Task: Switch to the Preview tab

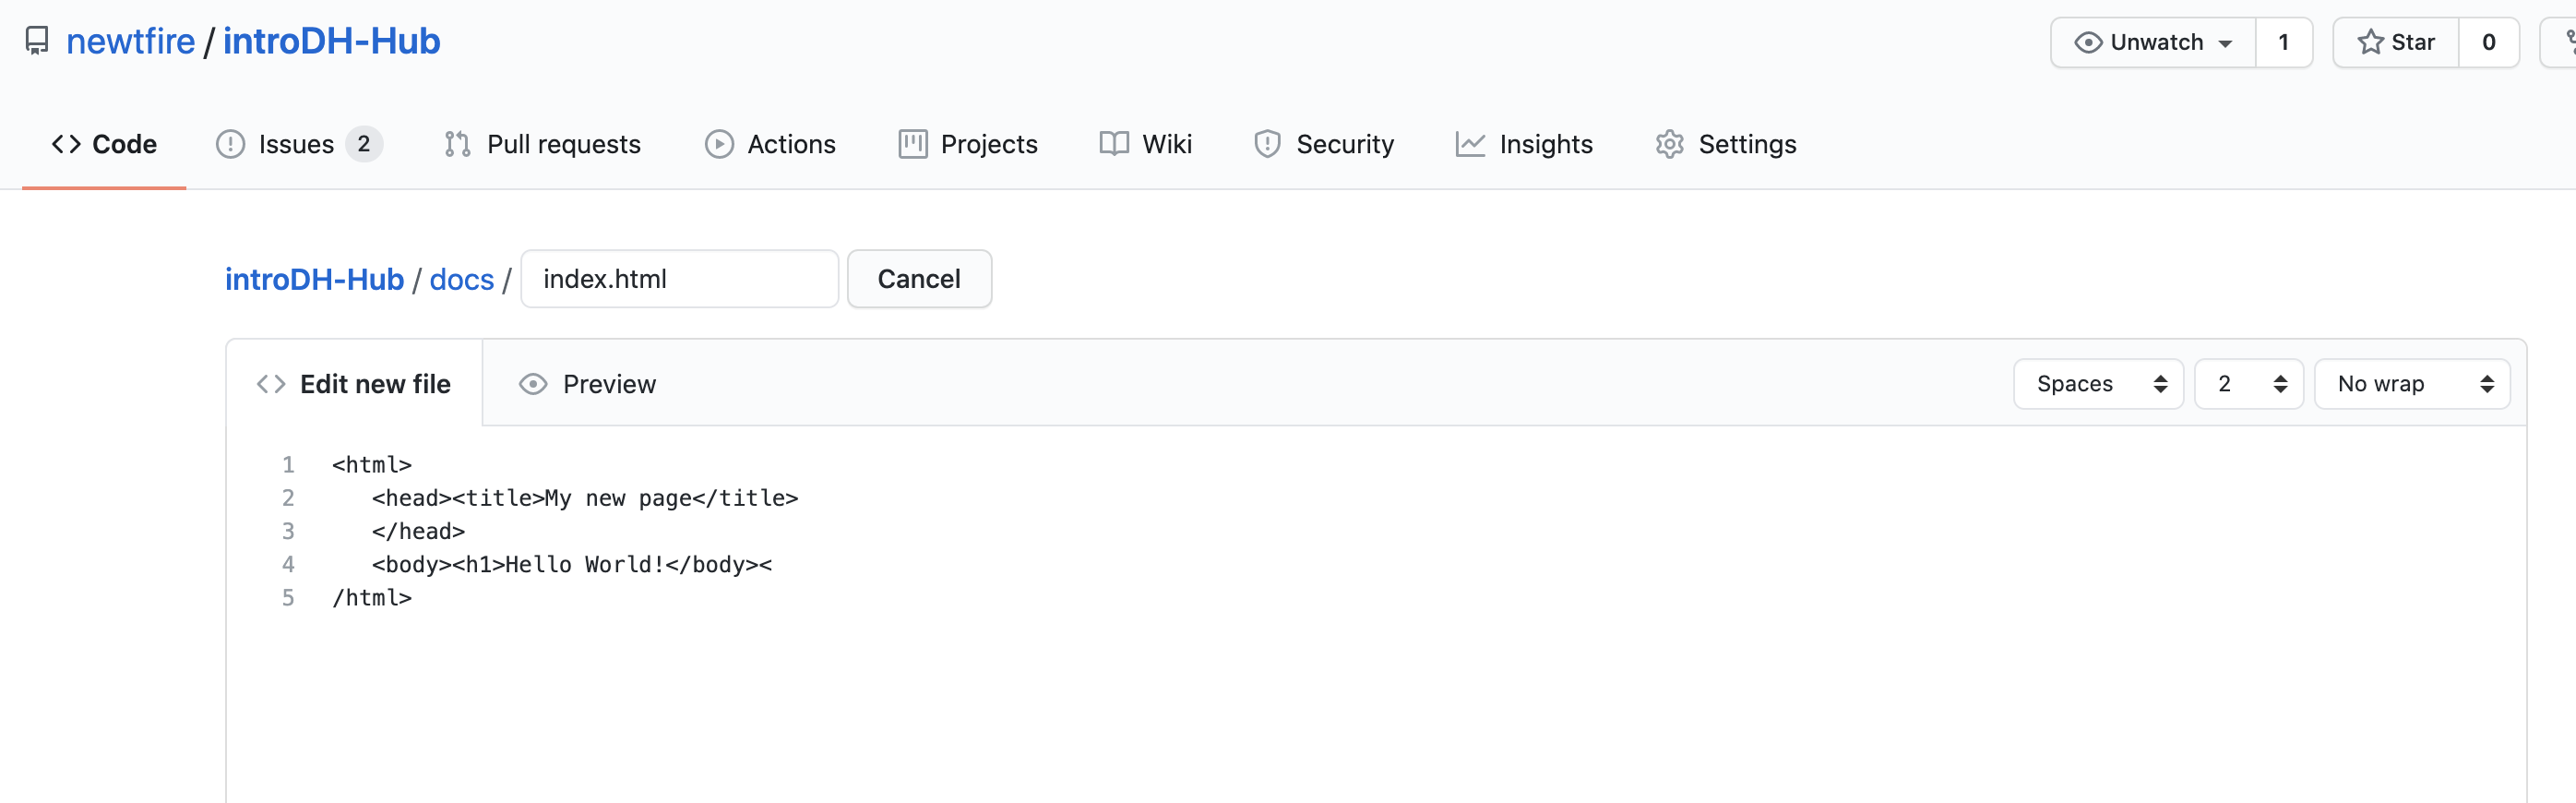Action: point(587,383)
